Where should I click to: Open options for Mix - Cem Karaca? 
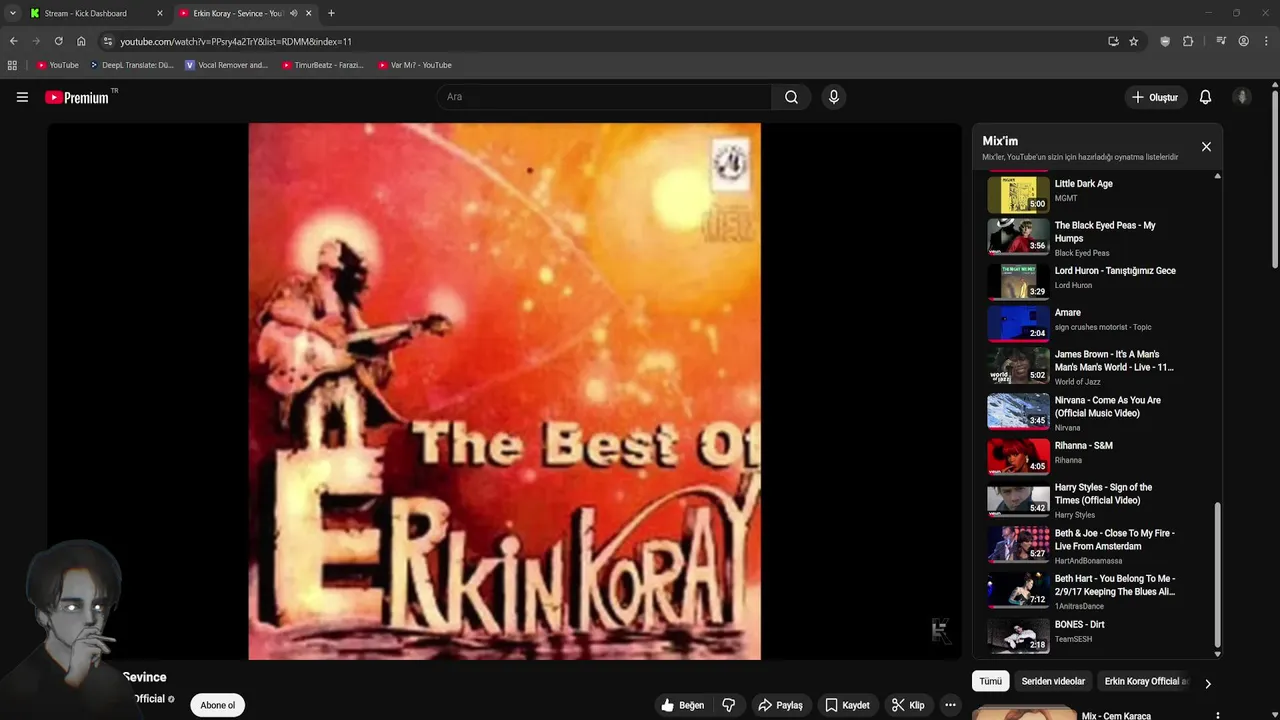1217,716
